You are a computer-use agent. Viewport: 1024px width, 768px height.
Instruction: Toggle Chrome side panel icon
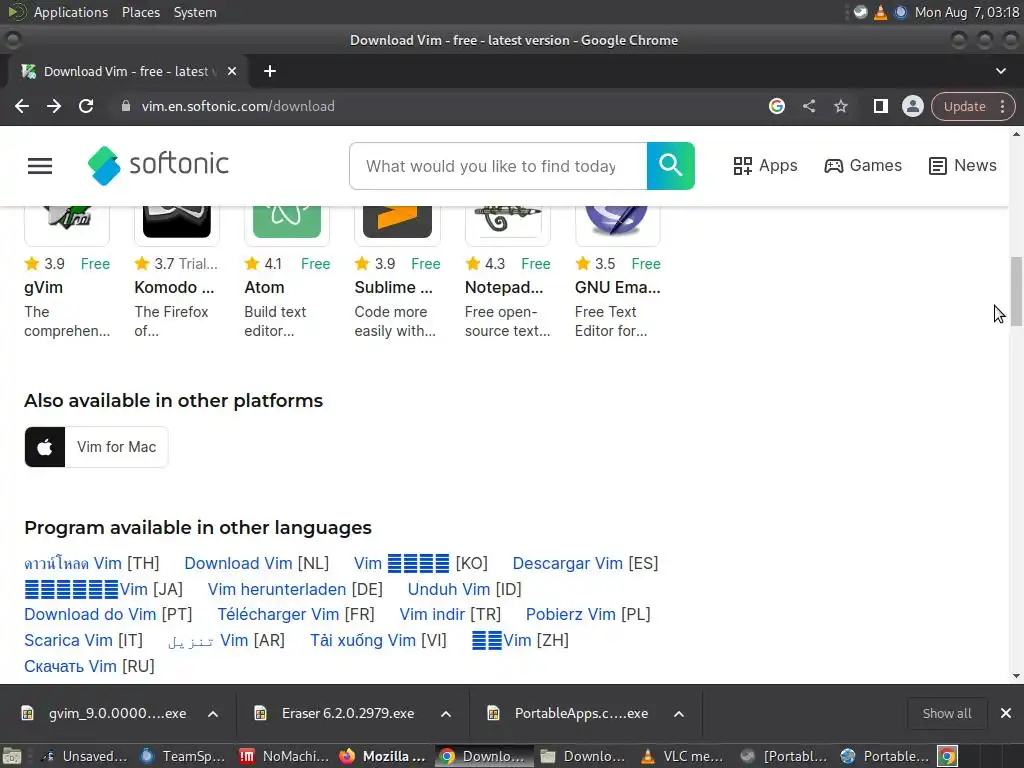click(x=880, y=106)
